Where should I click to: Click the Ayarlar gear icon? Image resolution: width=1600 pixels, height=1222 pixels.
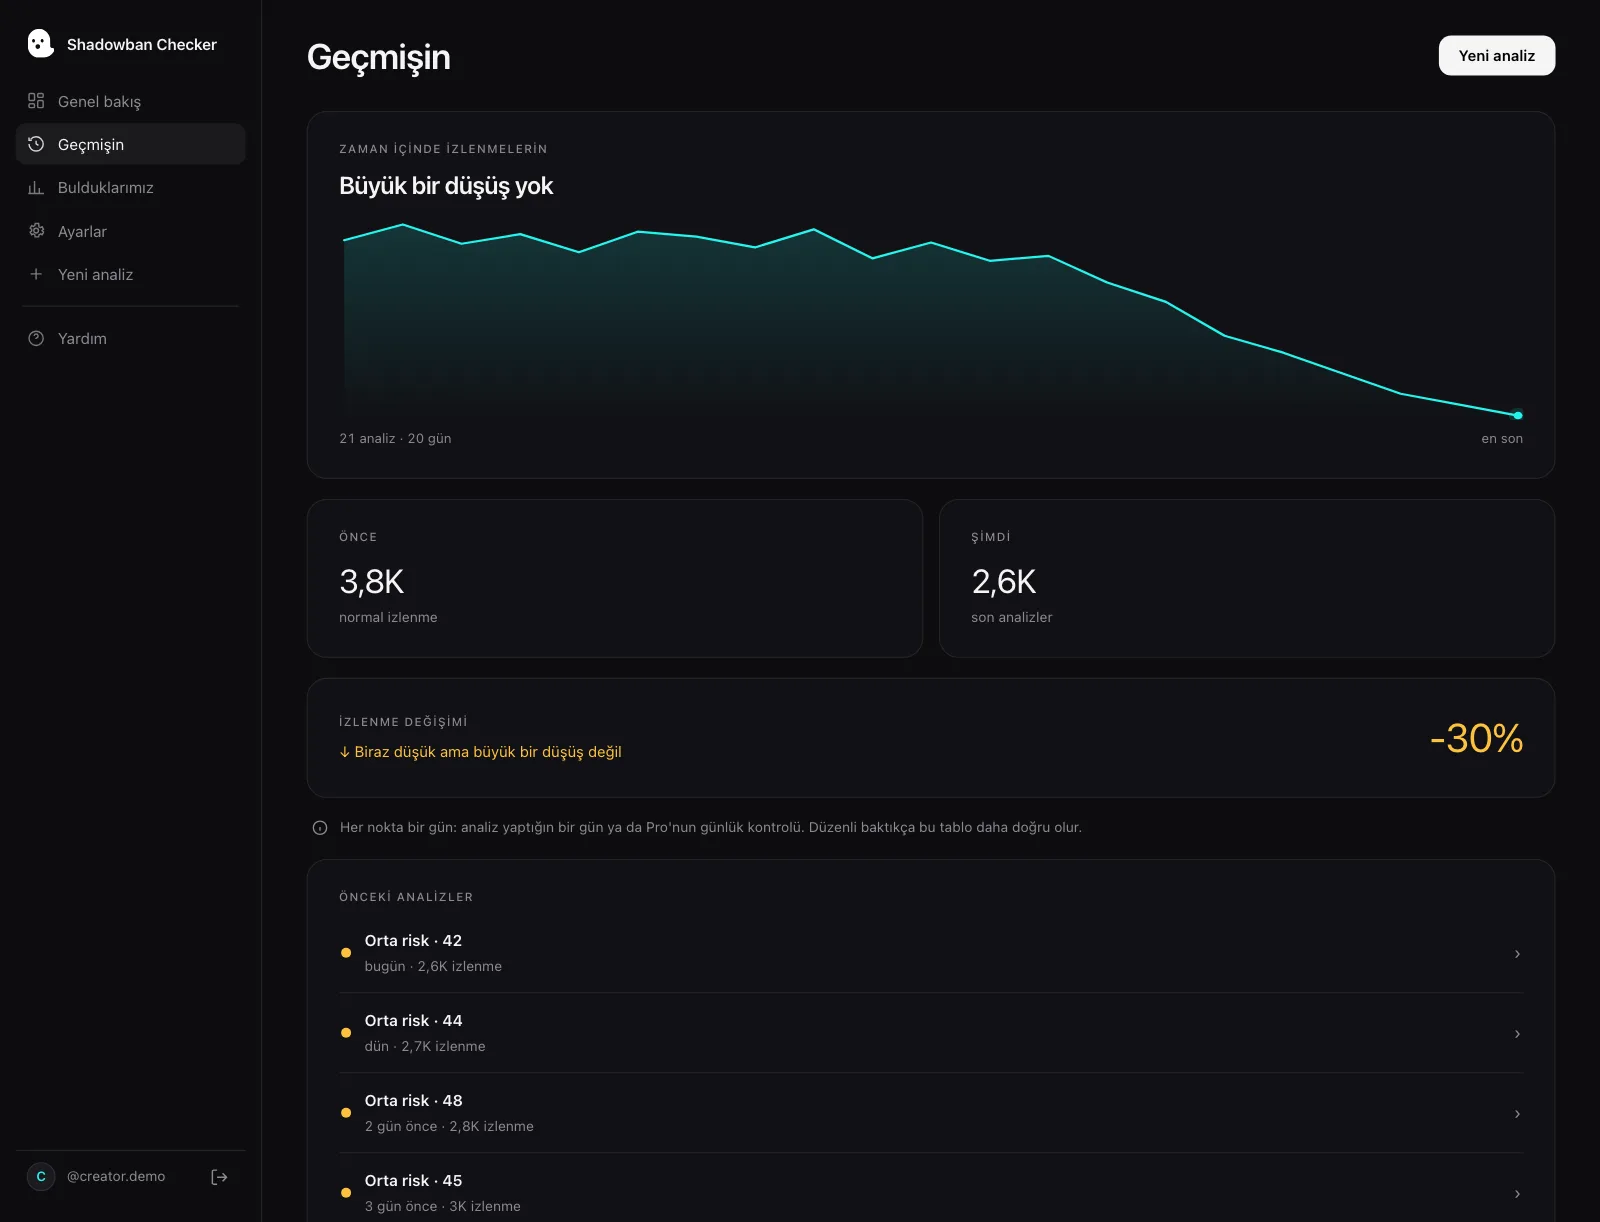pyautogui.click(x=36, y=231)
